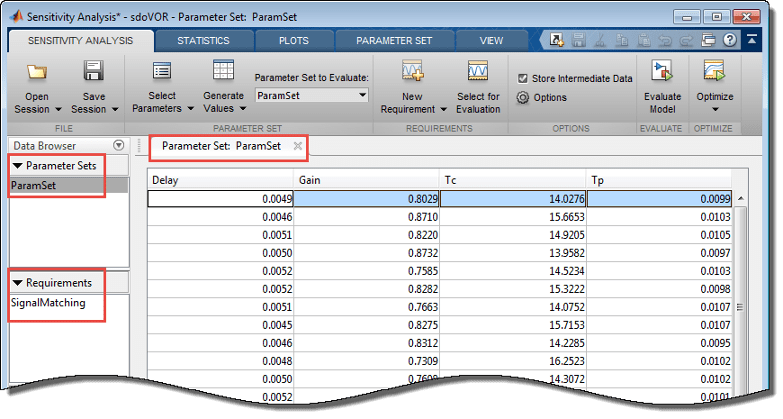Click the Tc column header

[512, 180]
